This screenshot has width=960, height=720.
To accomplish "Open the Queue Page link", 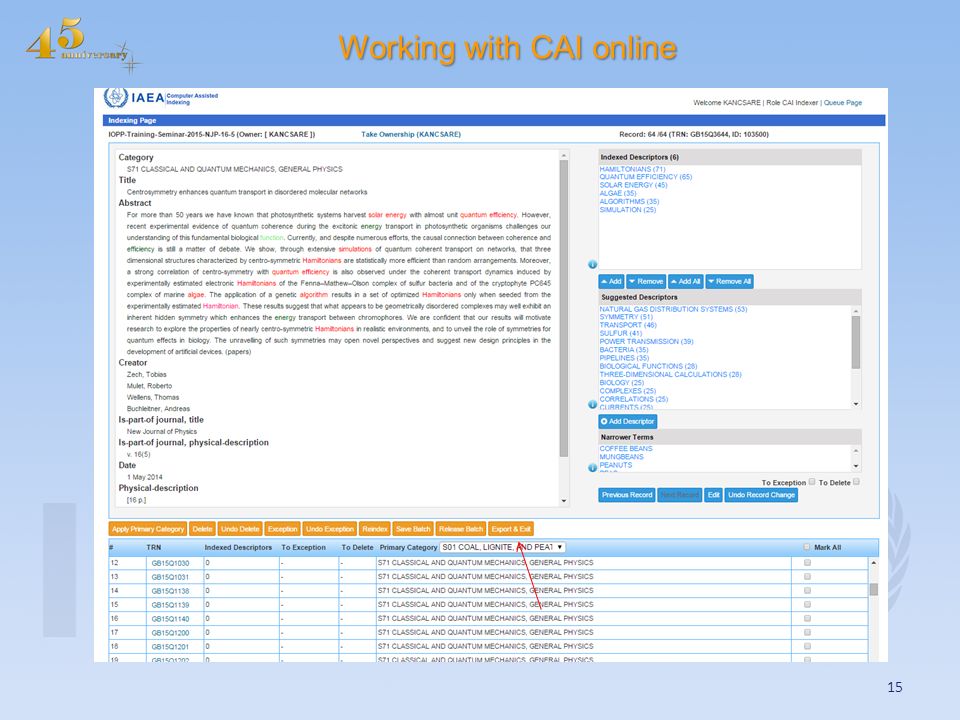I will click(842, 103).
